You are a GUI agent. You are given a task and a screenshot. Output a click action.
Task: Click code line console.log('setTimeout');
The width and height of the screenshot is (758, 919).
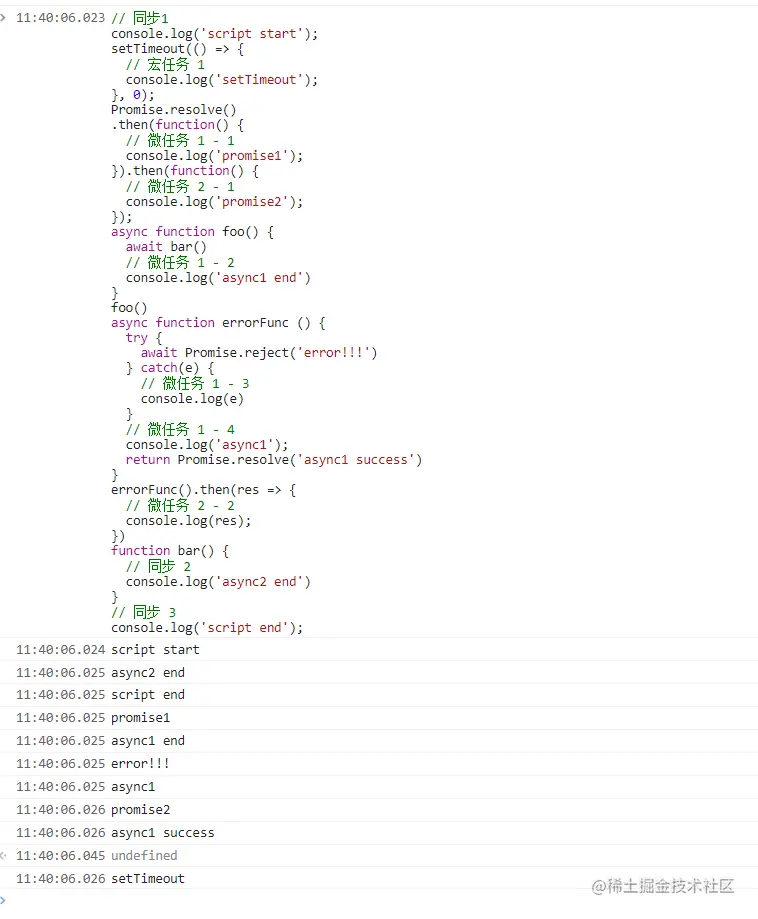pyautogui.click(x=222, y=79)
